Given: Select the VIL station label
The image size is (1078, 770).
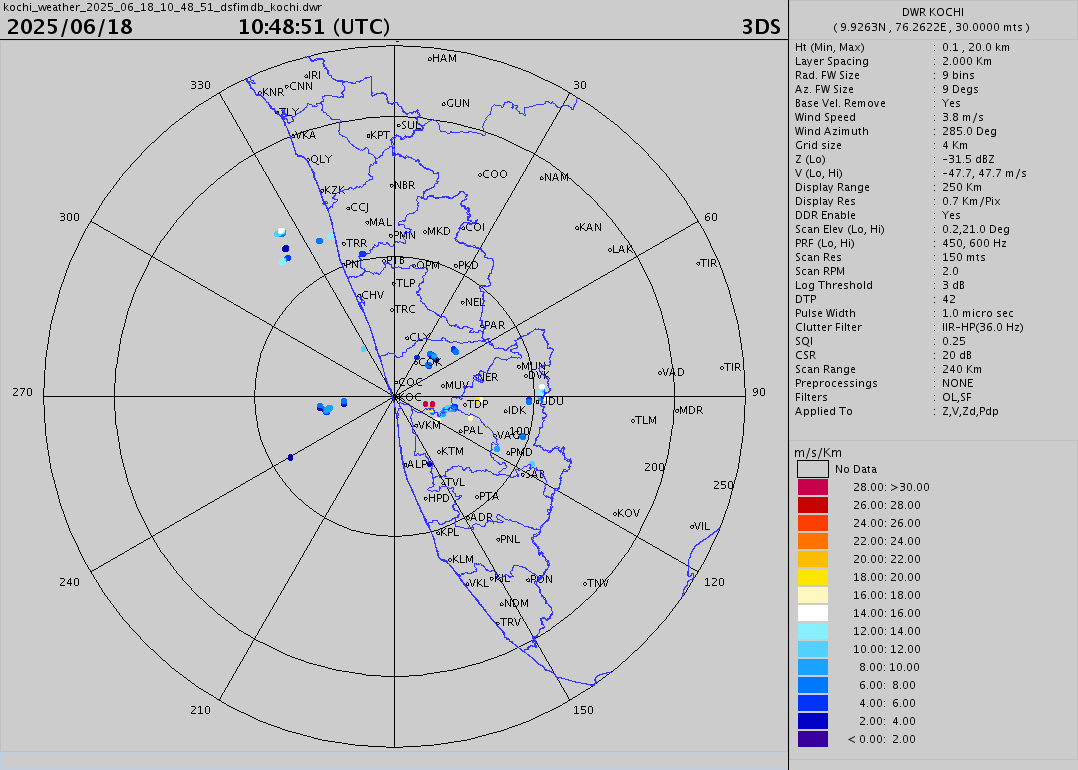Looking at the screenshot, I should coord(702,527).
